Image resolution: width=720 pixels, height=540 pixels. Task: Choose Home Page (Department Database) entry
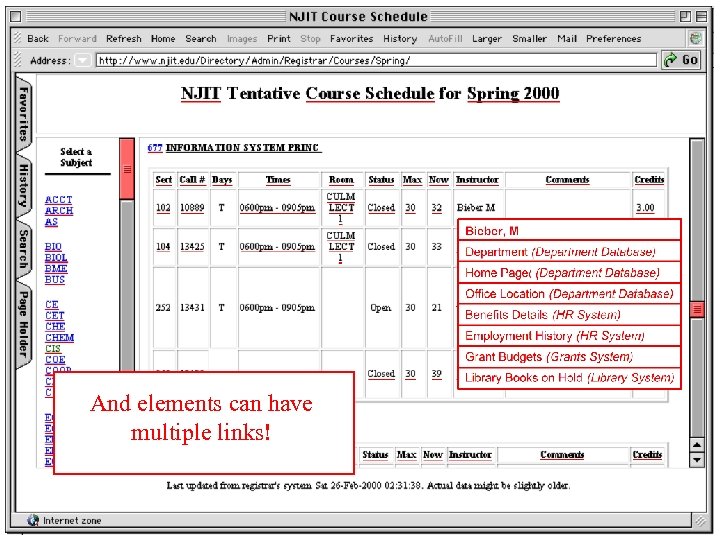(569, 273)
